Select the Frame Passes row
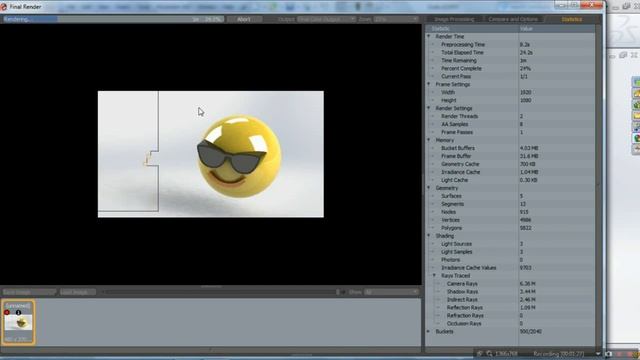 [x=510, y=132]
